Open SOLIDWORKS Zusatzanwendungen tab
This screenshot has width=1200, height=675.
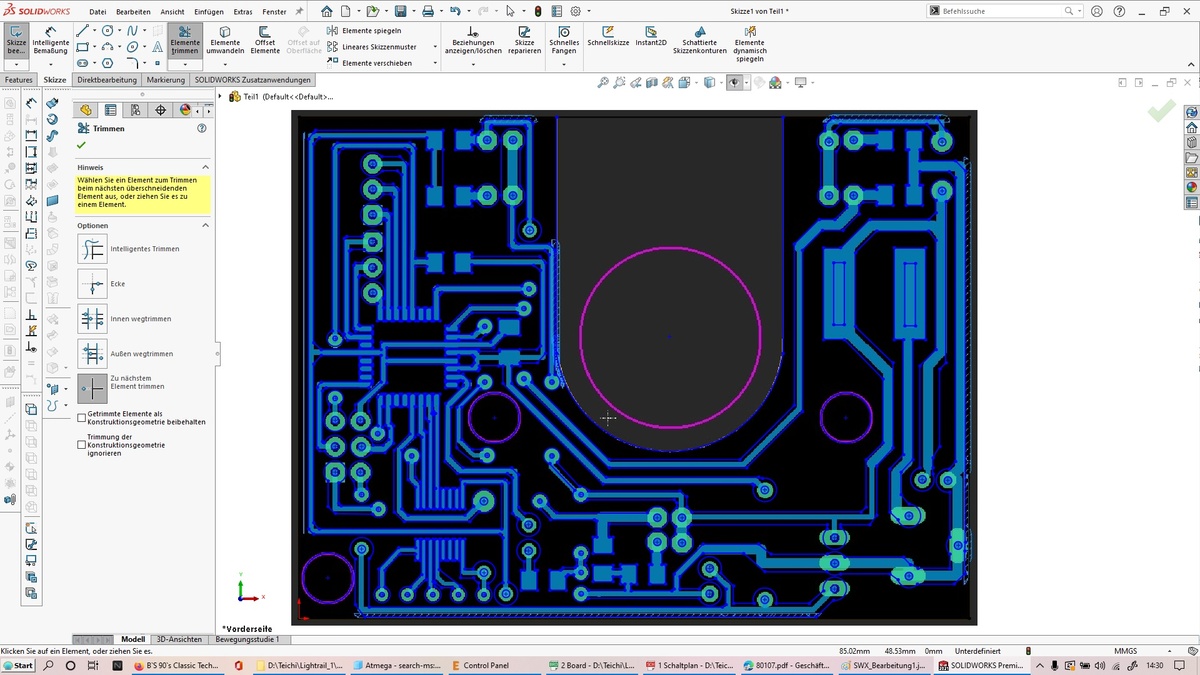pos(253,80)
